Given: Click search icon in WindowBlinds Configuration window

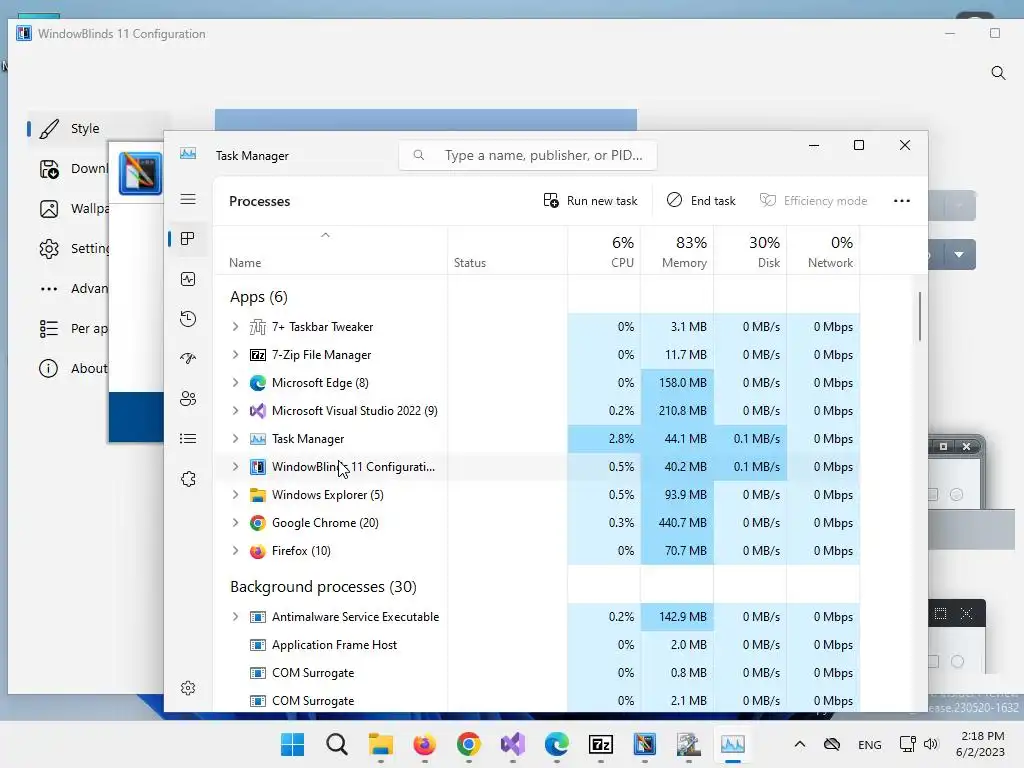Looking at the screenshot, I should coord(998,72).
